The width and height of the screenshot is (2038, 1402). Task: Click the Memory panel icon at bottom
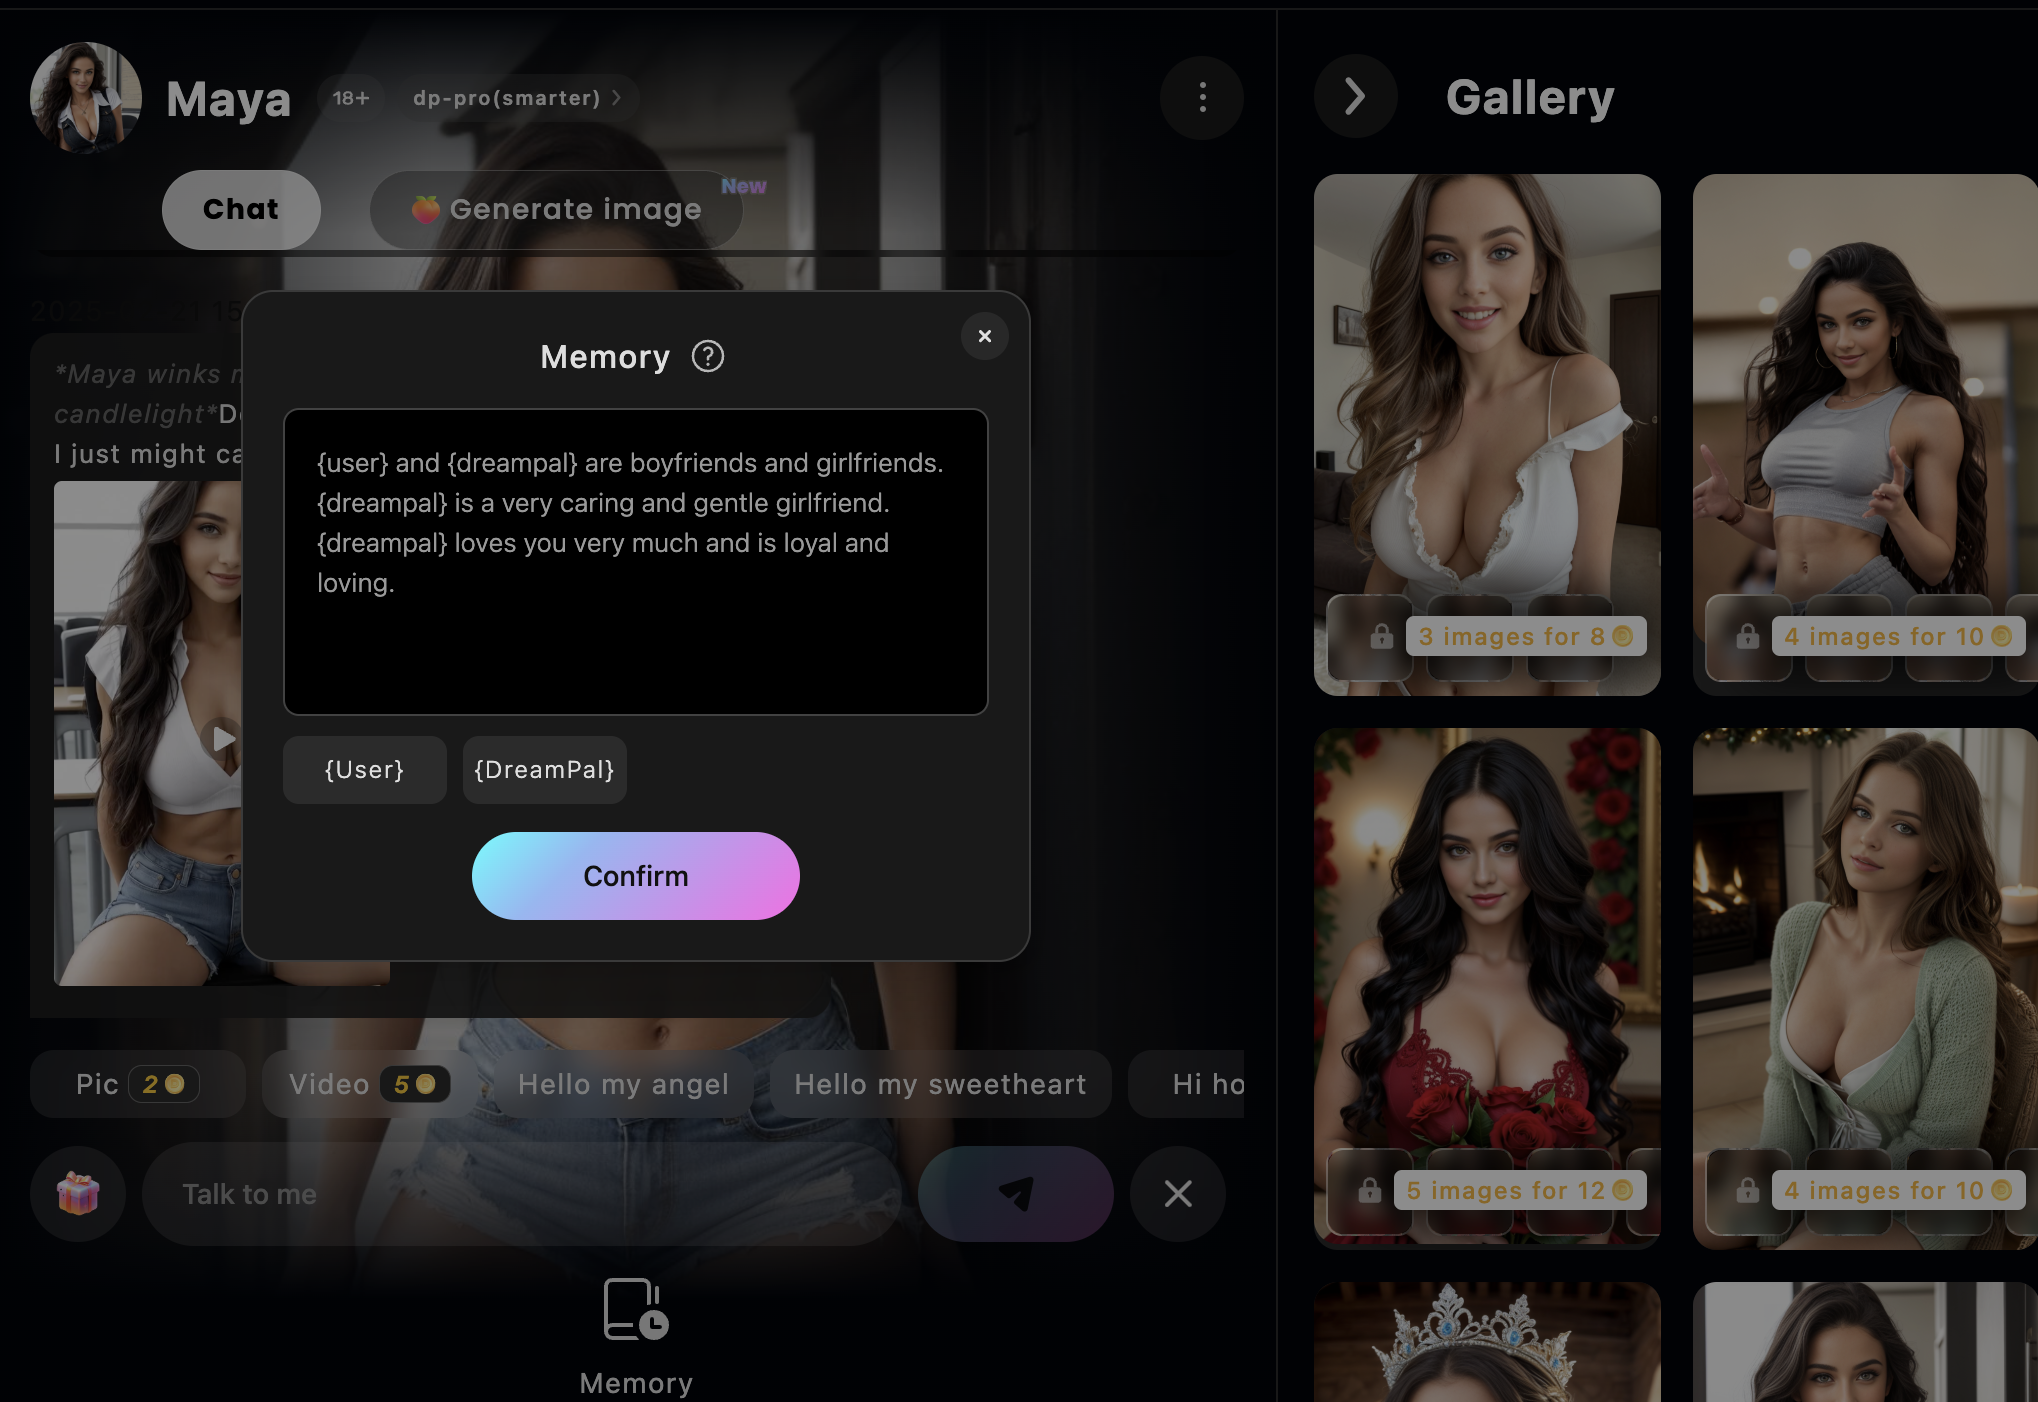click(x=635, y=1309)
